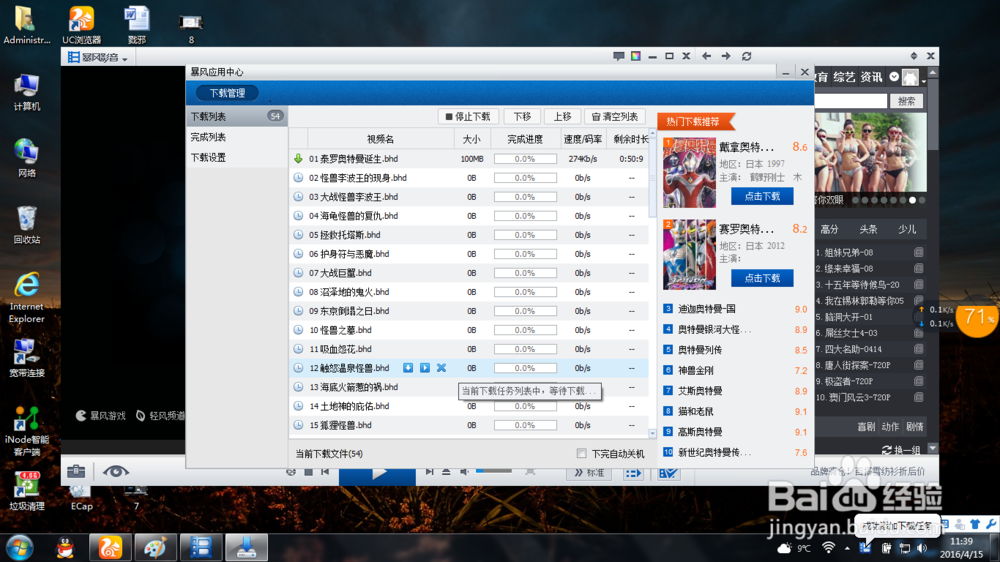1000x562 pixels.
Task: Click the download list scrollbar down arrow
Action: point(652,433)
